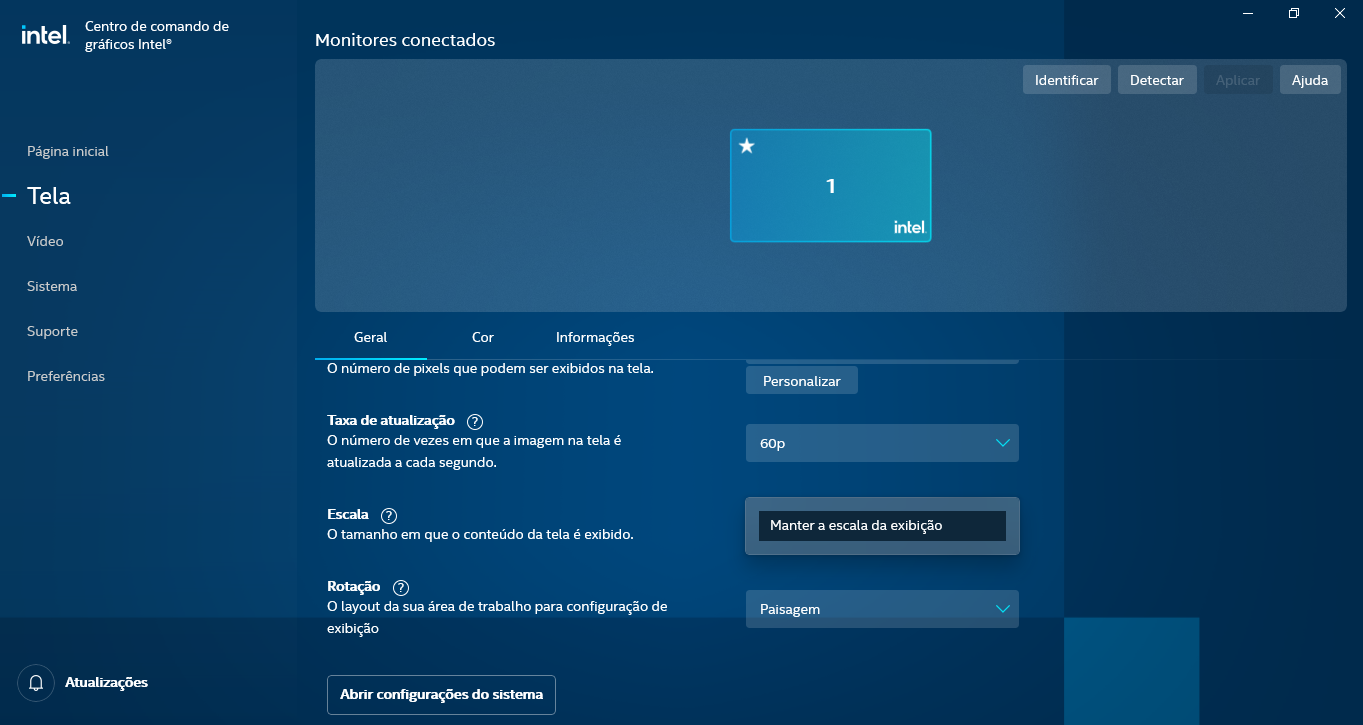Click the Atualizações bell icon

tap(37, 683)
